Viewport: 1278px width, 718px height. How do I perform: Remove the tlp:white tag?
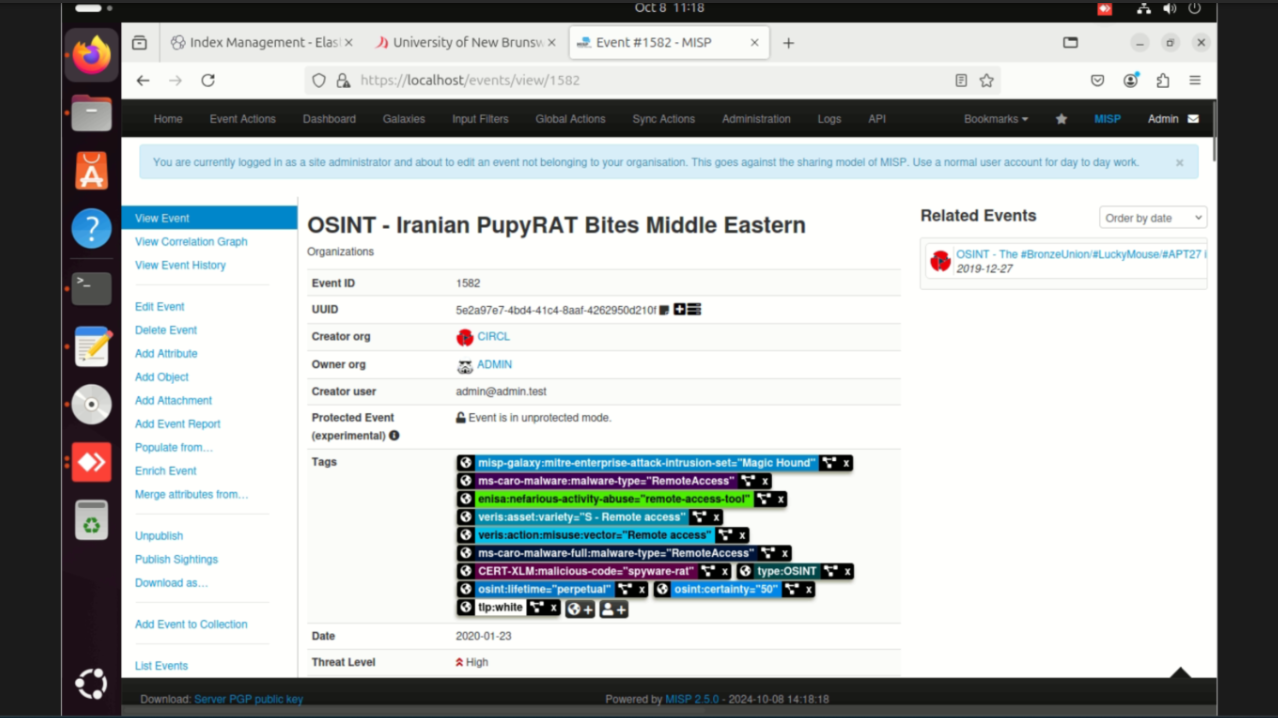(x=553, y=608)
